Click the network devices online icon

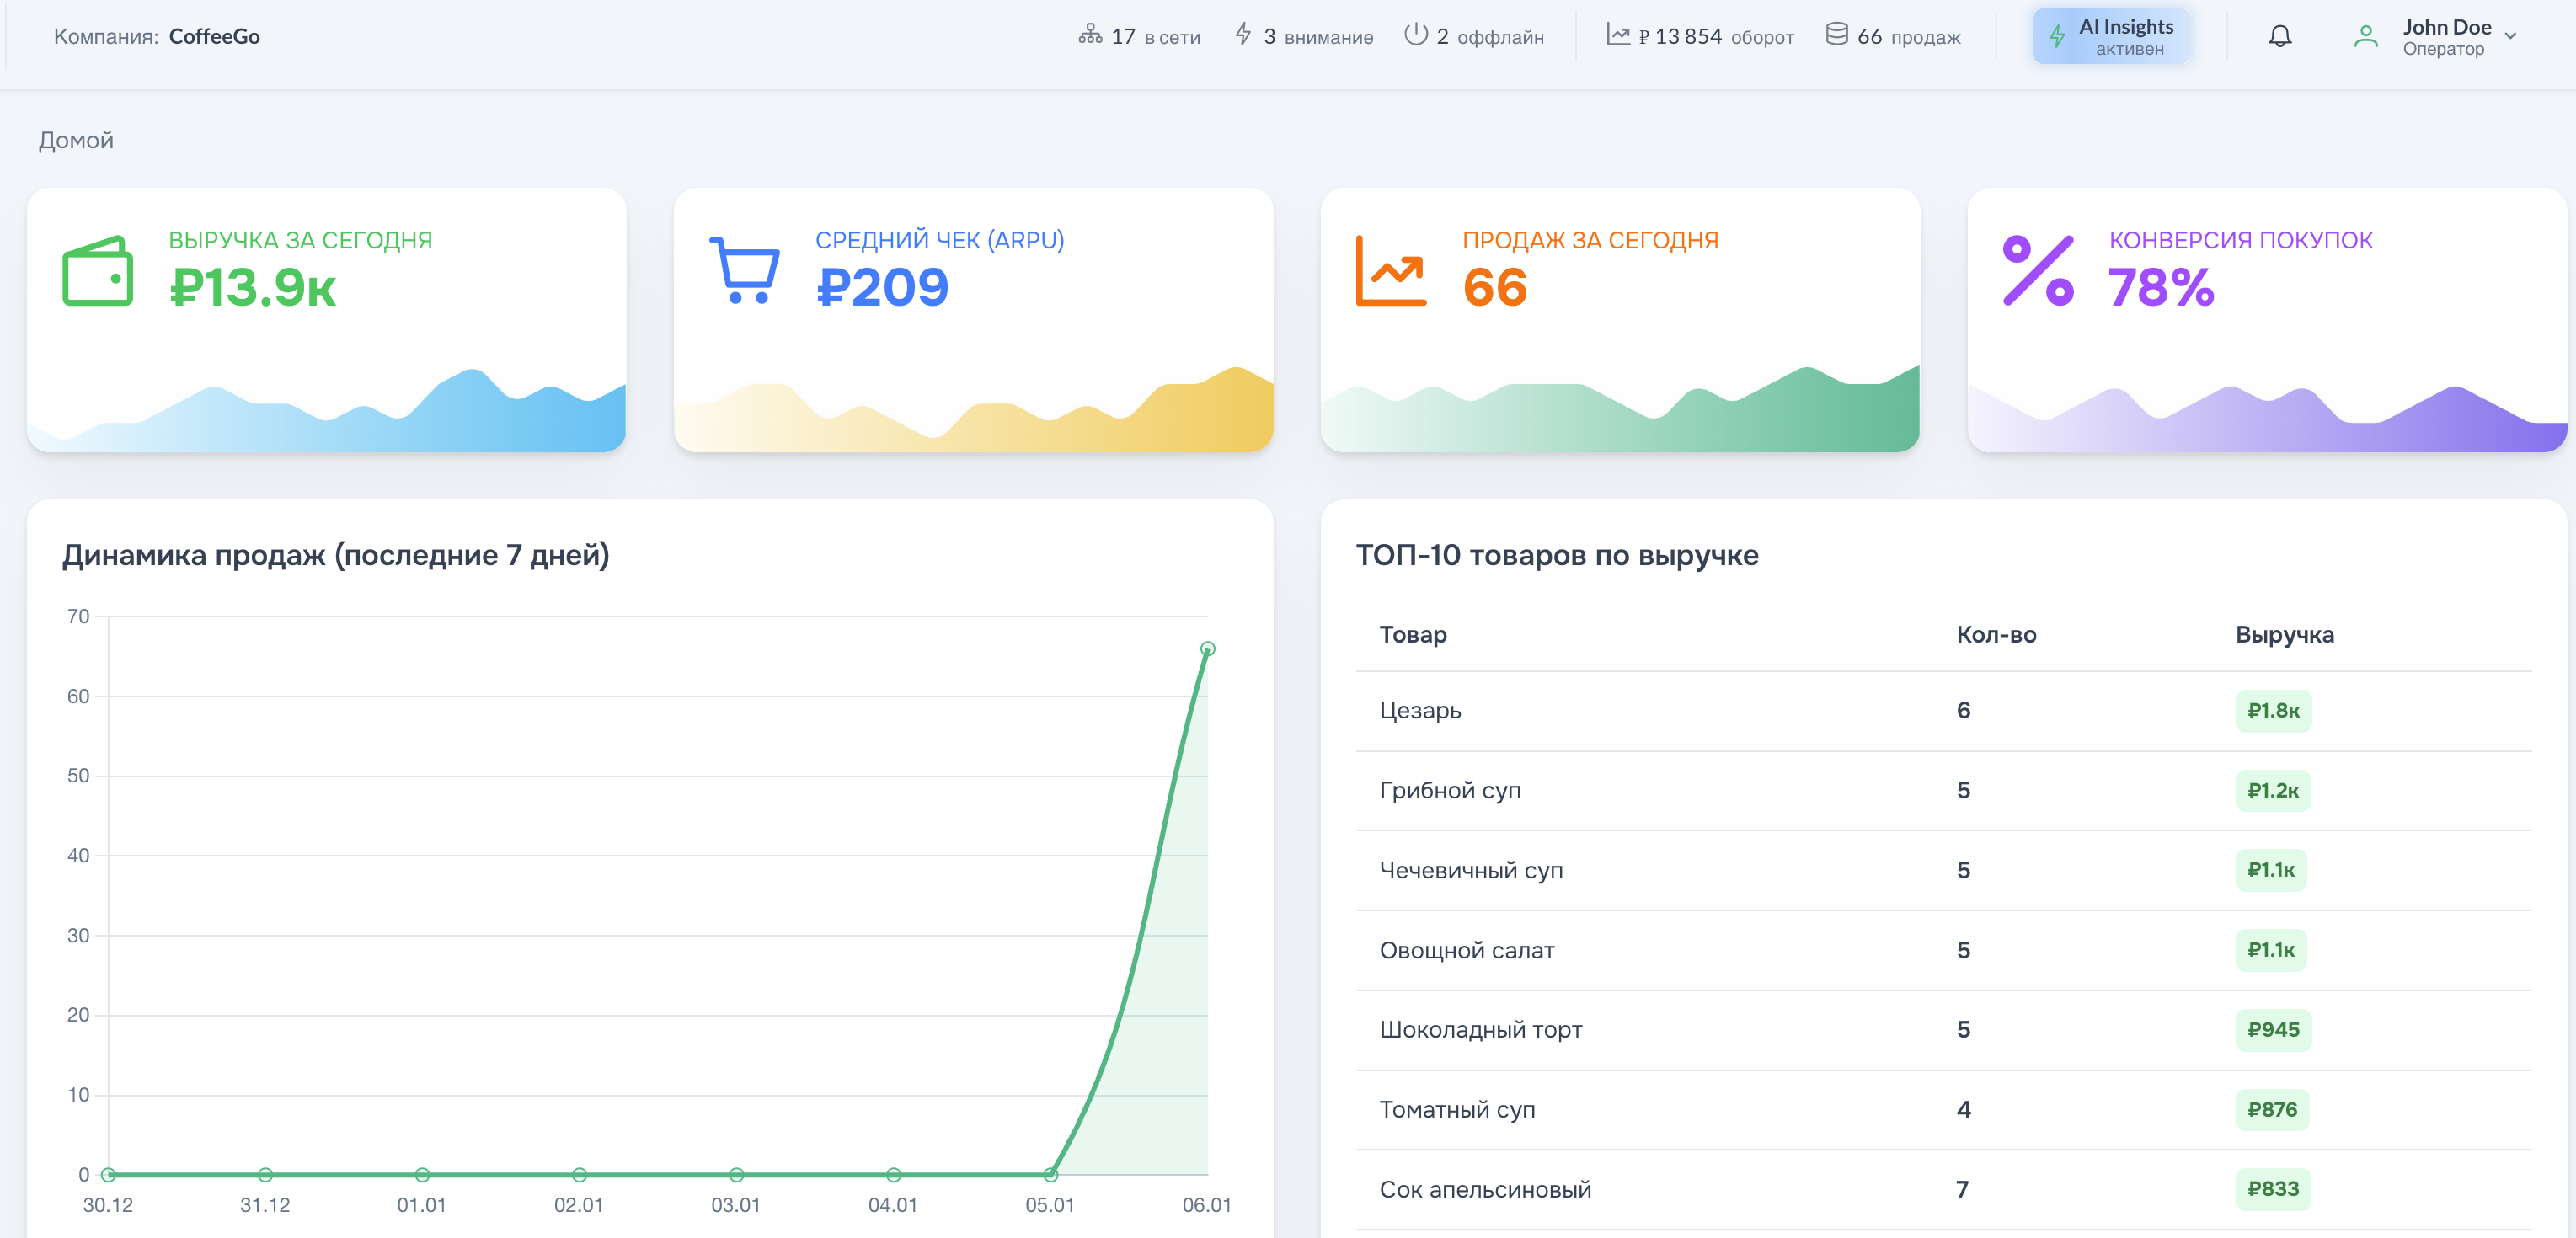coord(1090,35)
